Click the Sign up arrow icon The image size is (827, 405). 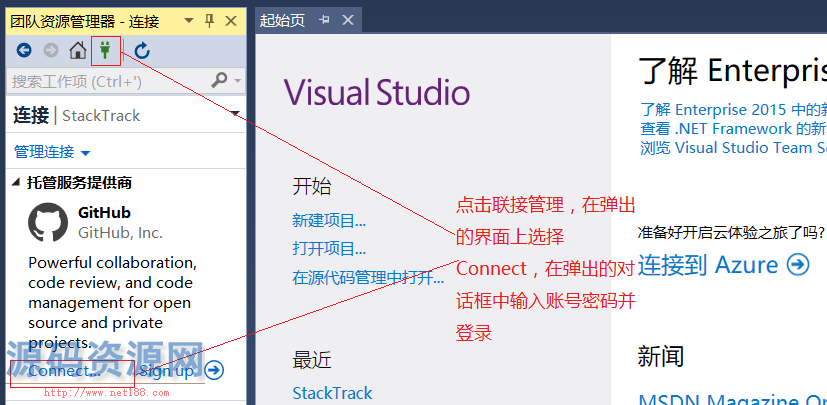pyautogui.click(x=214, y=371)
